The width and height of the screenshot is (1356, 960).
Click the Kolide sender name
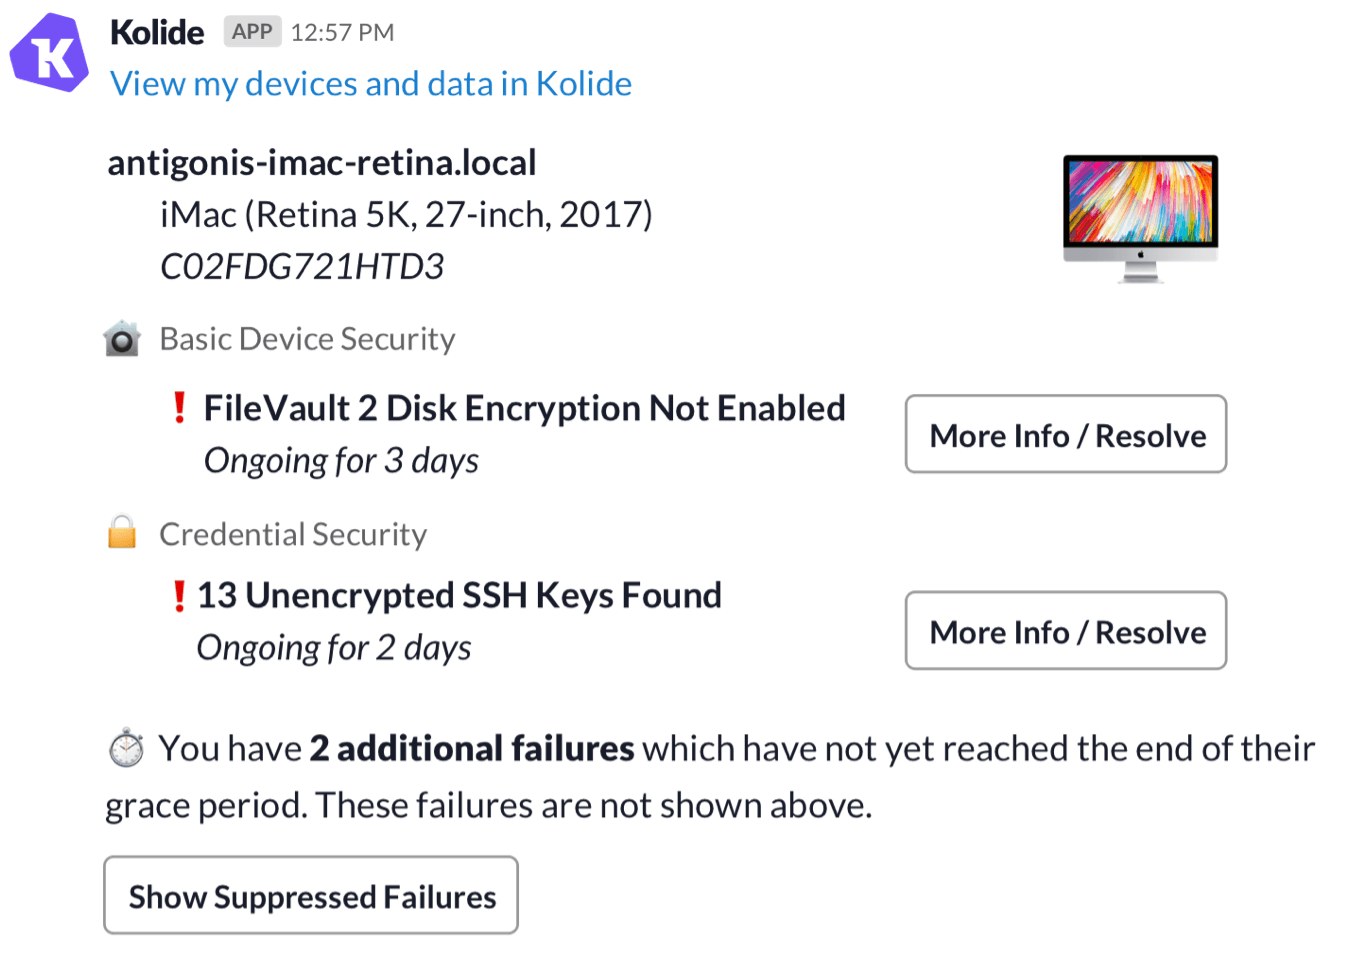(157, 32)
